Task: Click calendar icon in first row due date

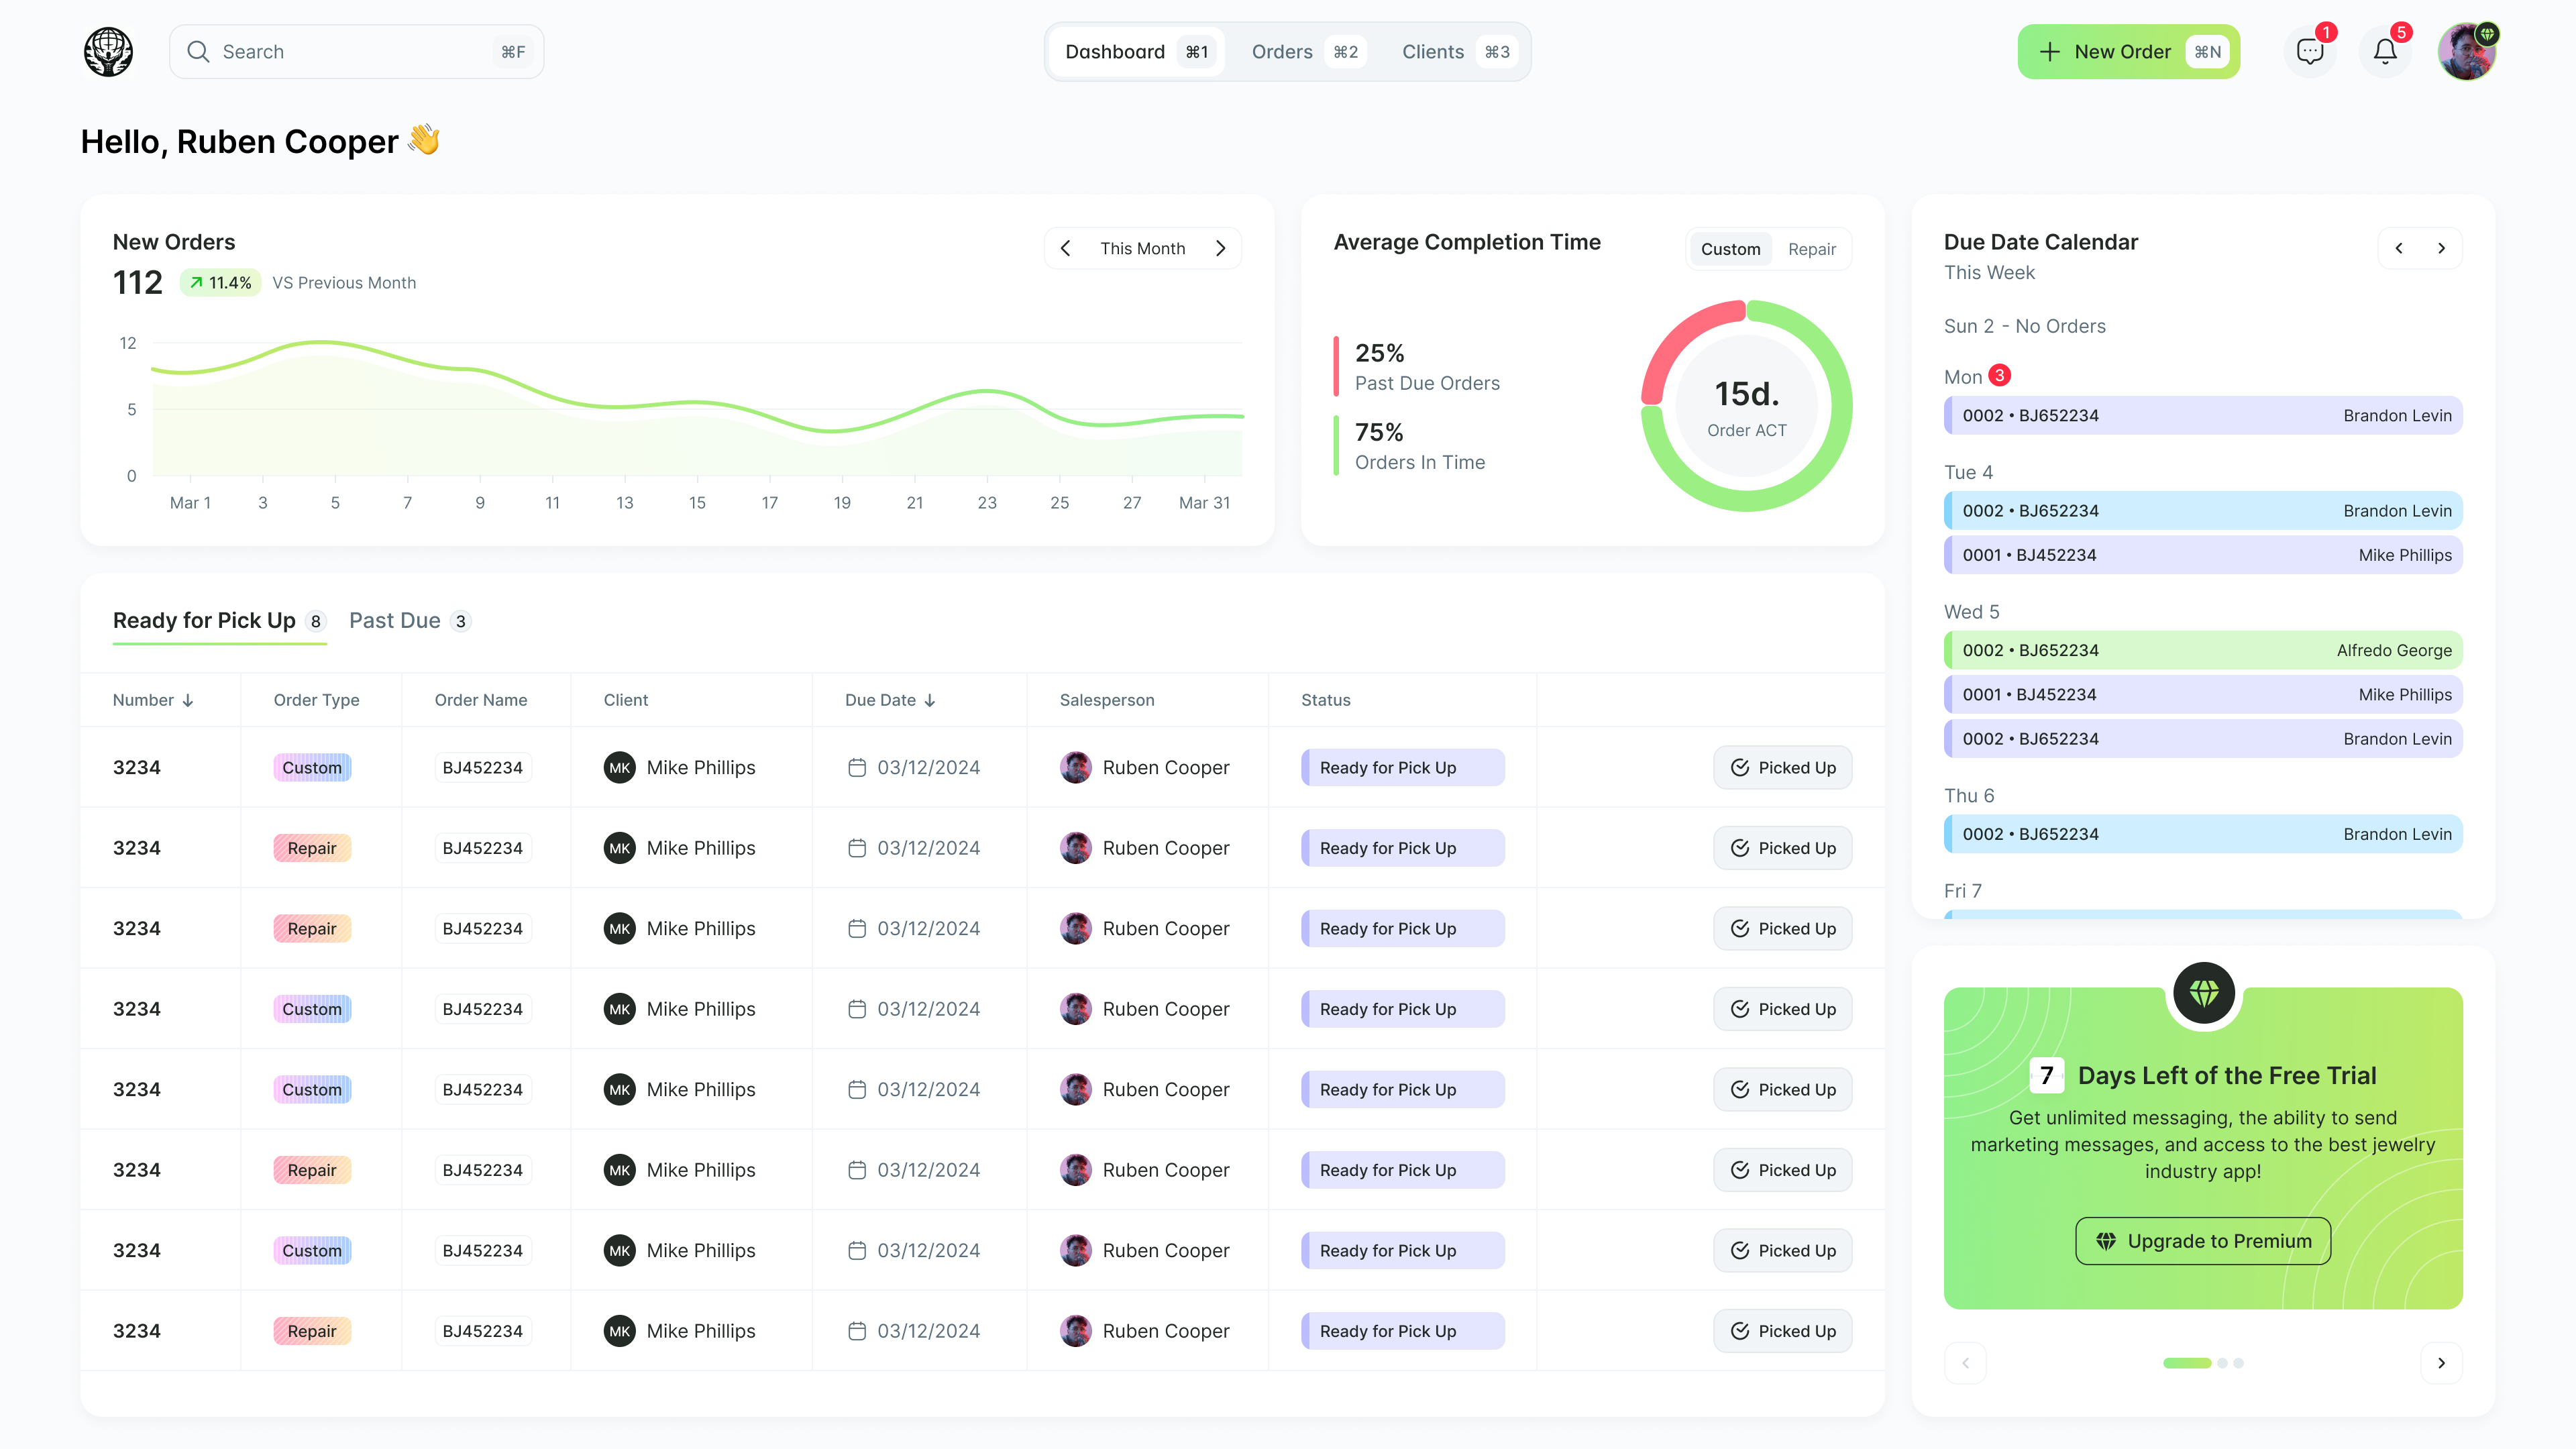Action: [856, 768]
